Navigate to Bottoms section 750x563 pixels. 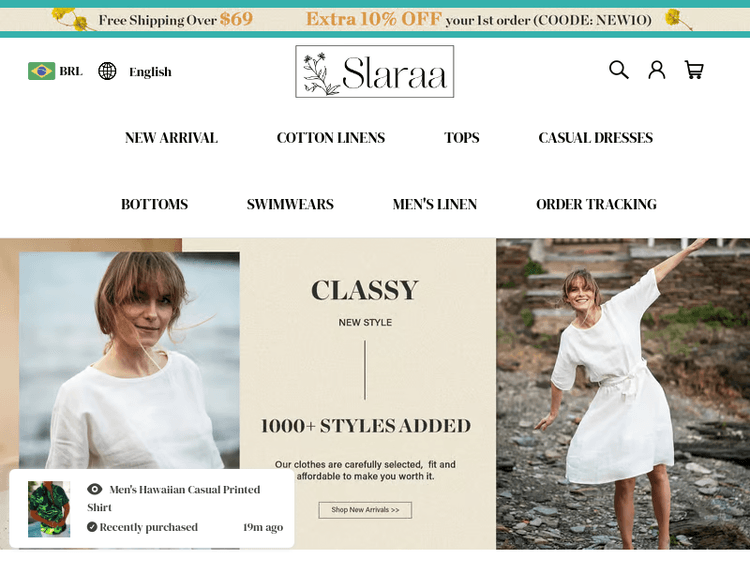point(154,204)
